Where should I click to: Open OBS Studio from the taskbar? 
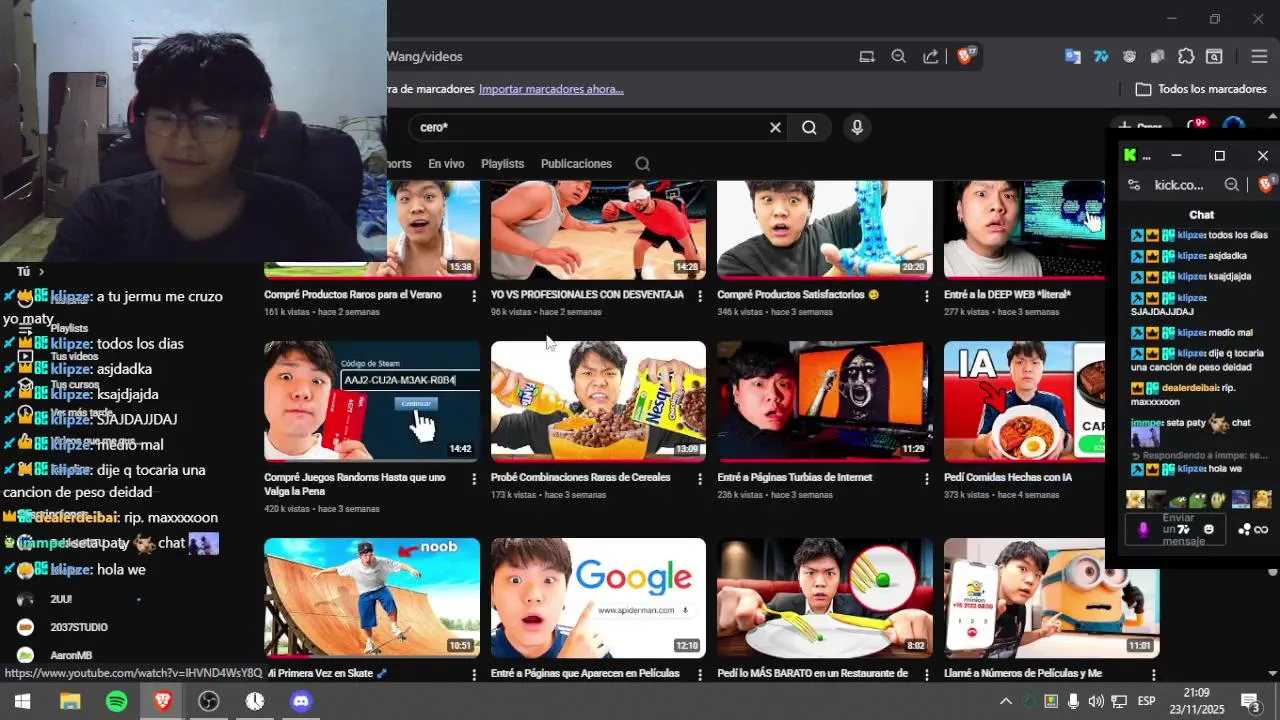(208, 701)
